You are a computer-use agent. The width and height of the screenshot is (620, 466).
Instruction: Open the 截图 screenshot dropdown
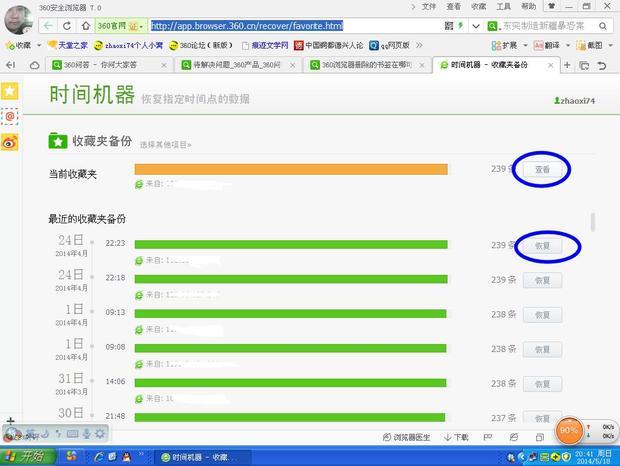coord(593,45)
